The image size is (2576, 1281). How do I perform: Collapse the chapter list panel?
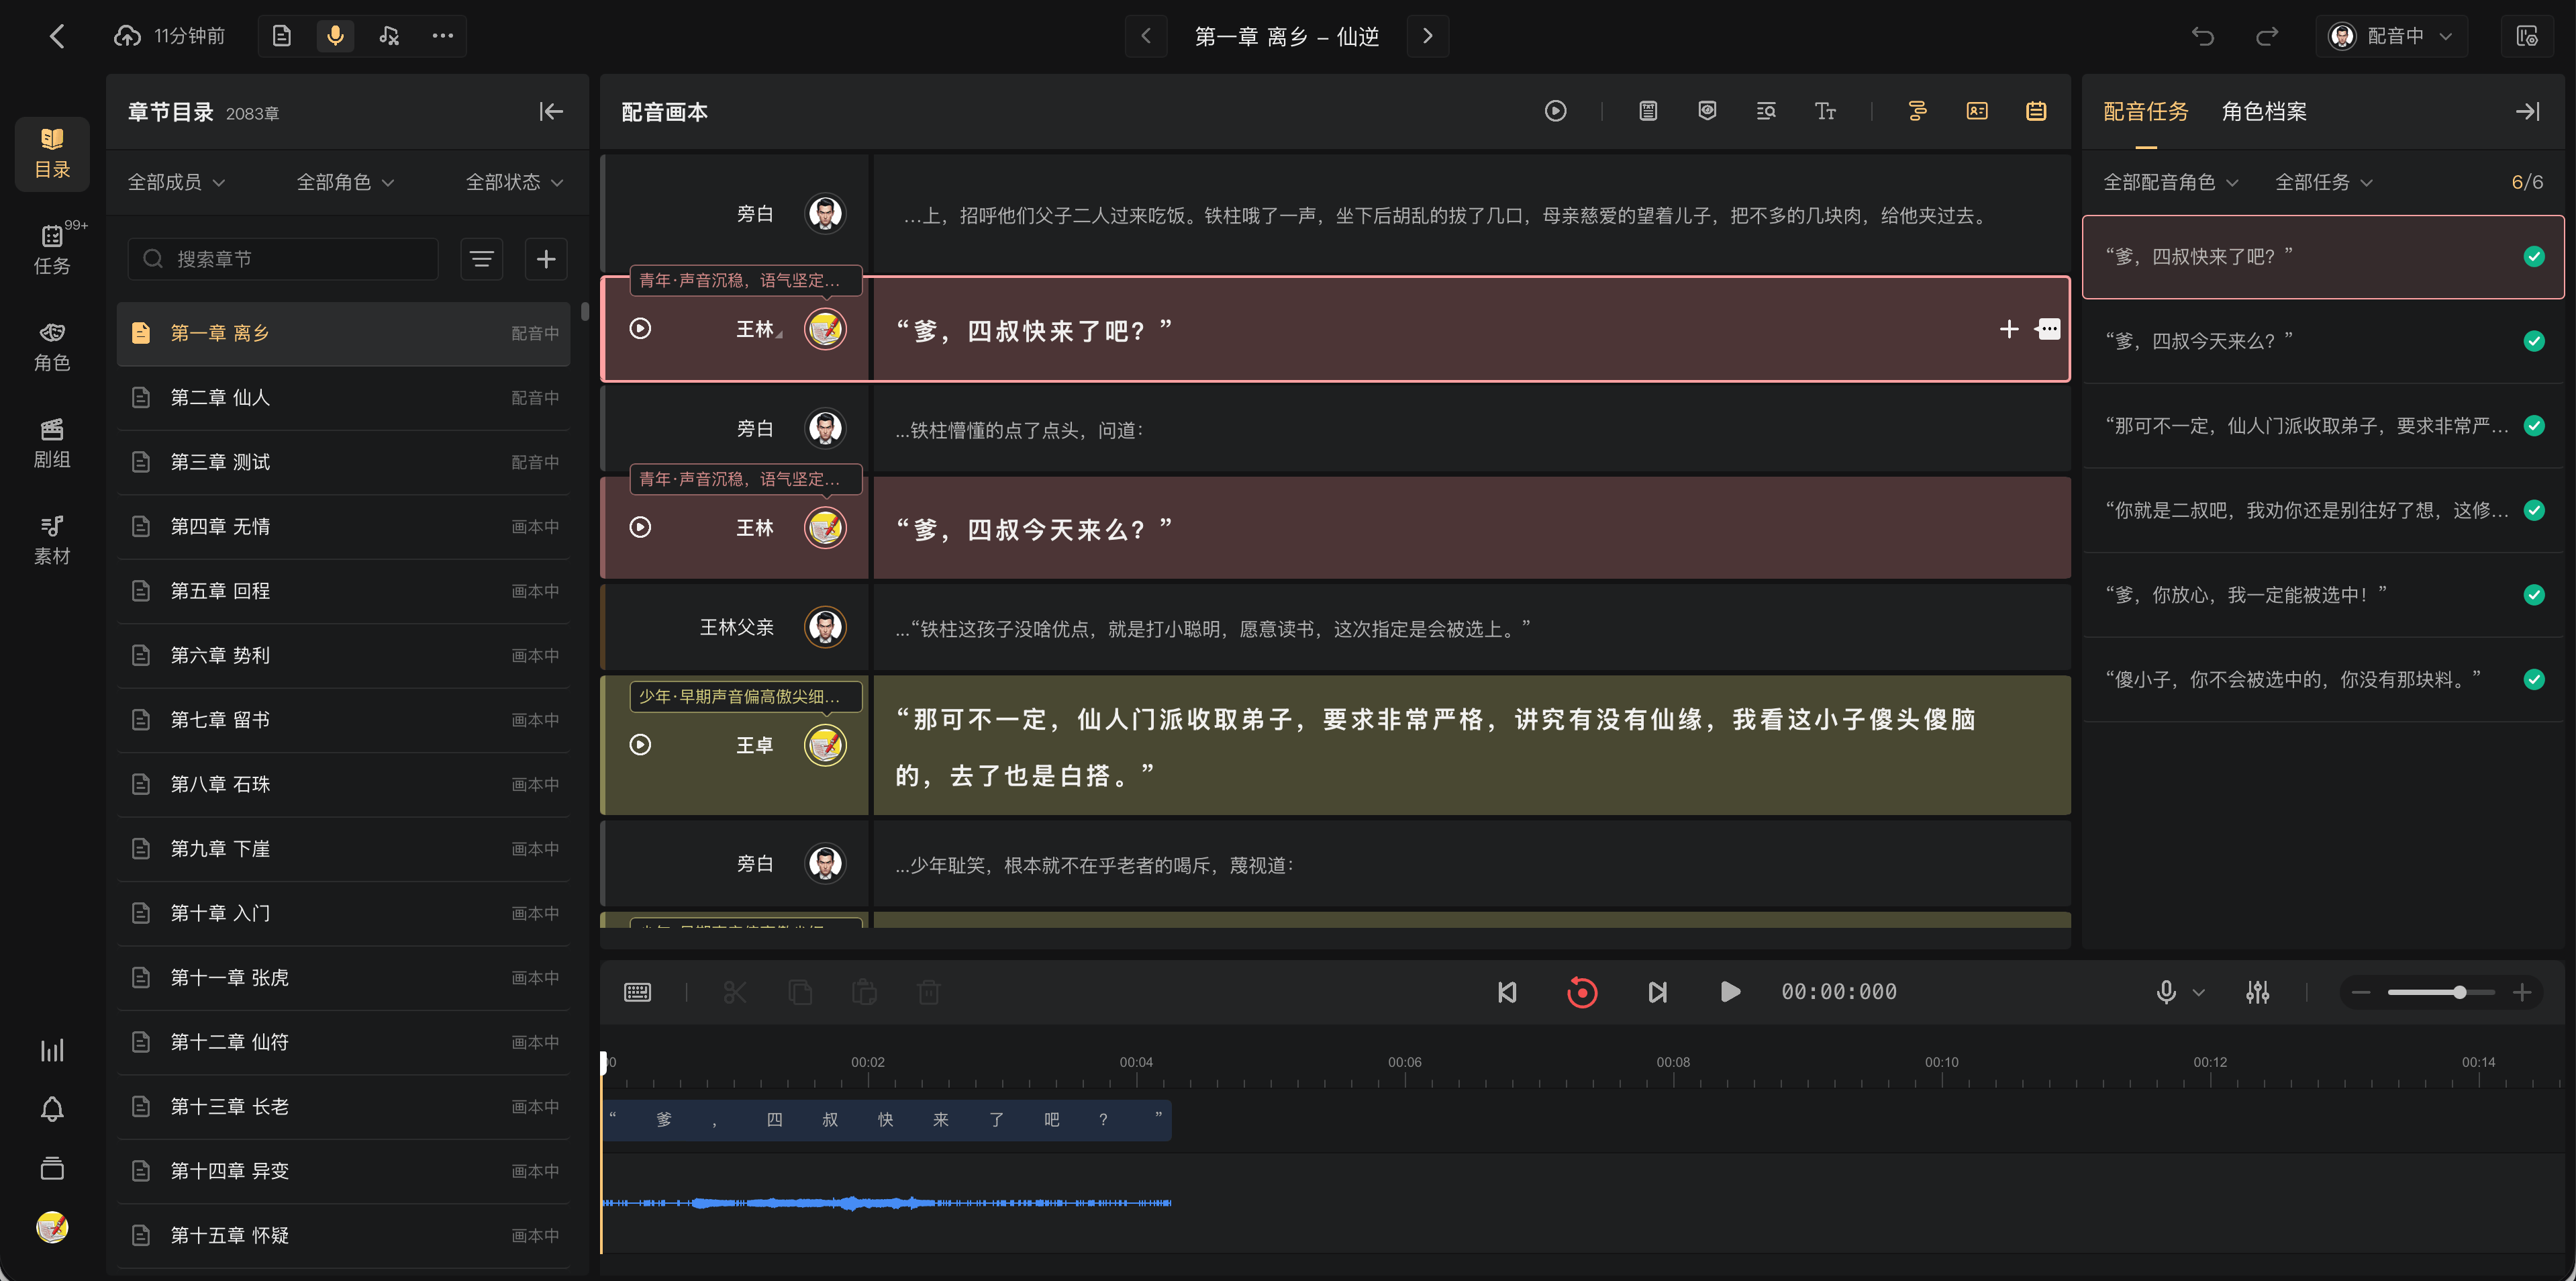(x=551, y=111)
